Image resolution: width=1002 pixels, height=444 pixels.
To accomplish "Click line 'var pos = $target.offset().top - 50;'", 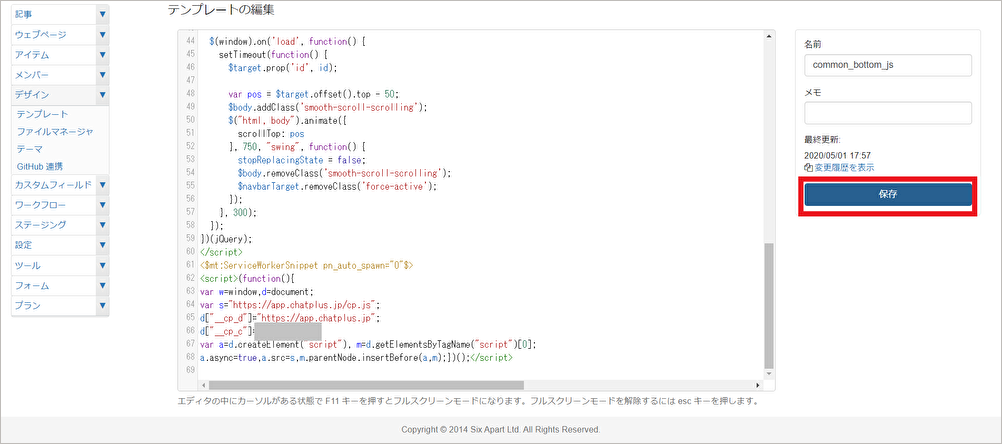I will (313, 93).
